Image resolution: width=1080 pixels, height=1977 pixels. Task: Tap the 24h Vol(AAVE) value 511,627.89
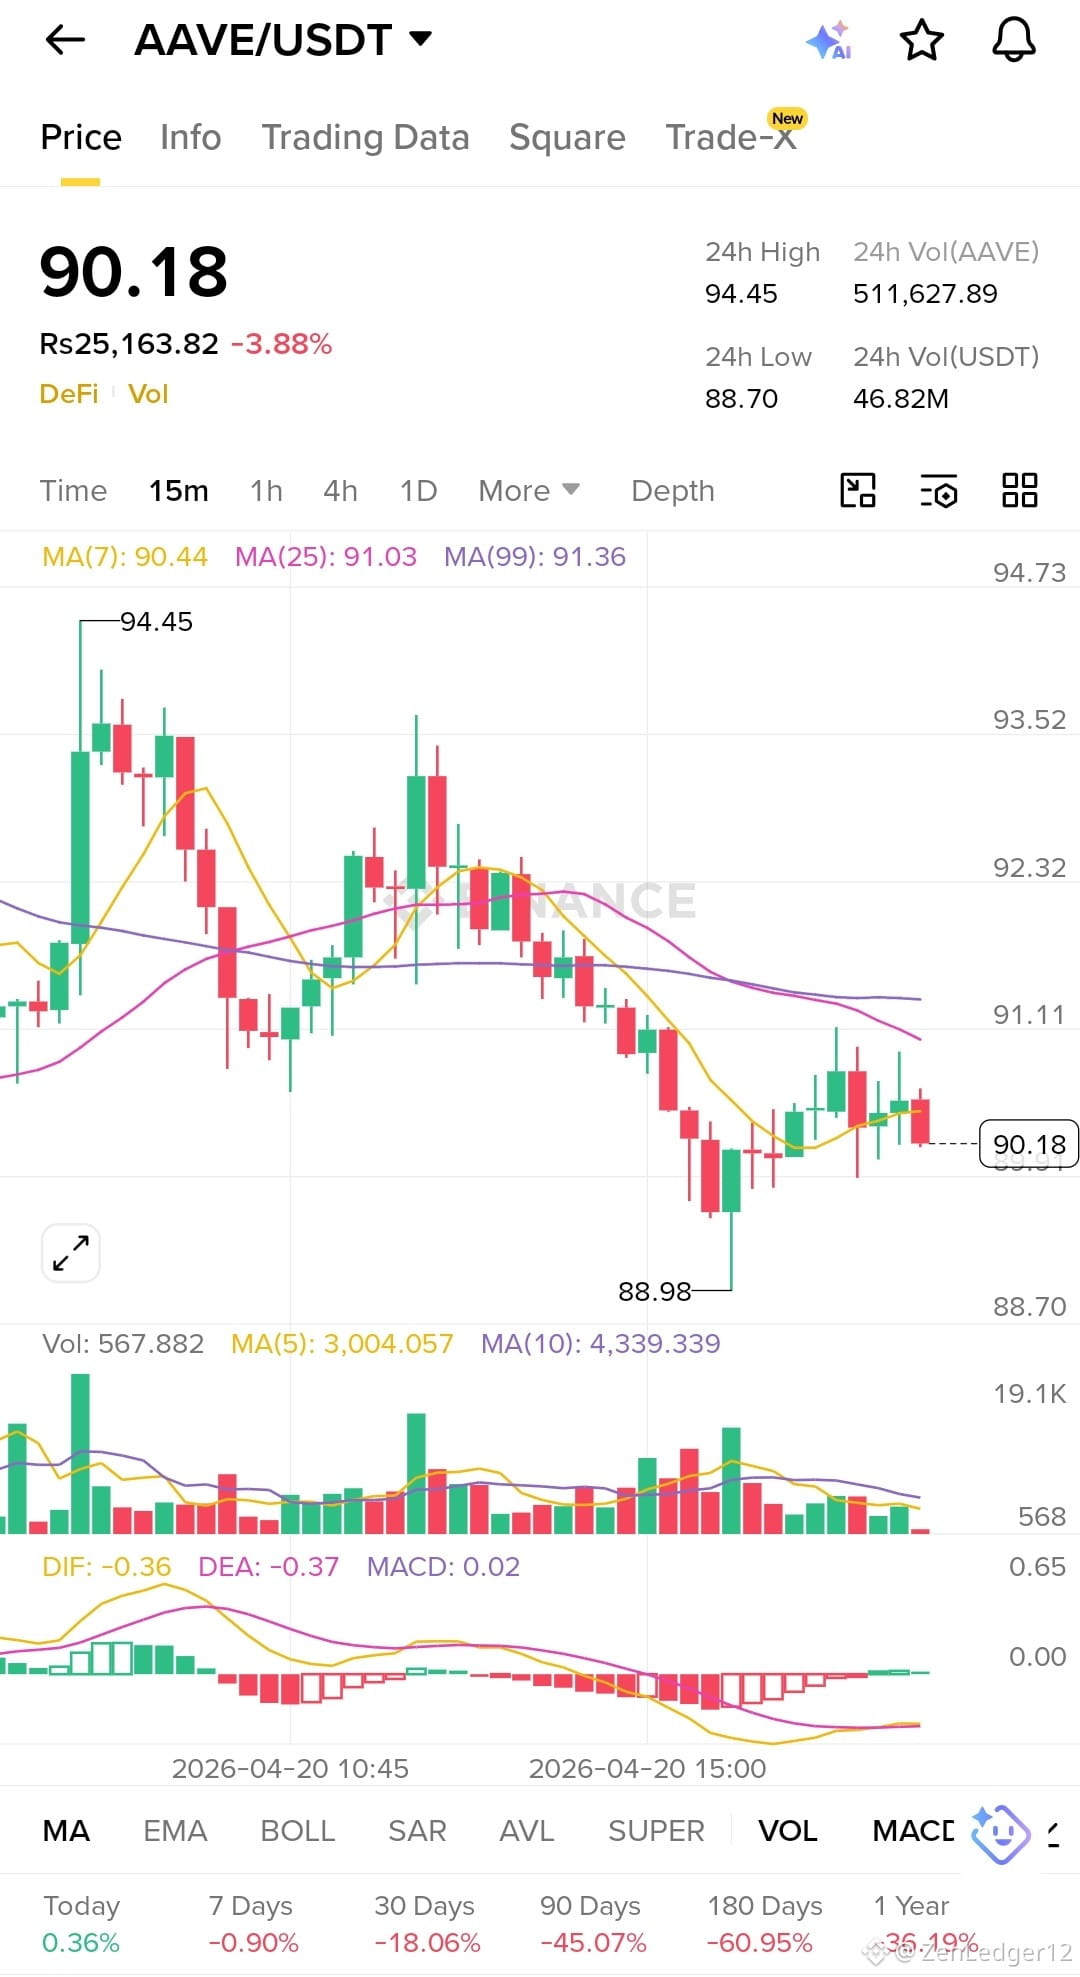(925, 294)
